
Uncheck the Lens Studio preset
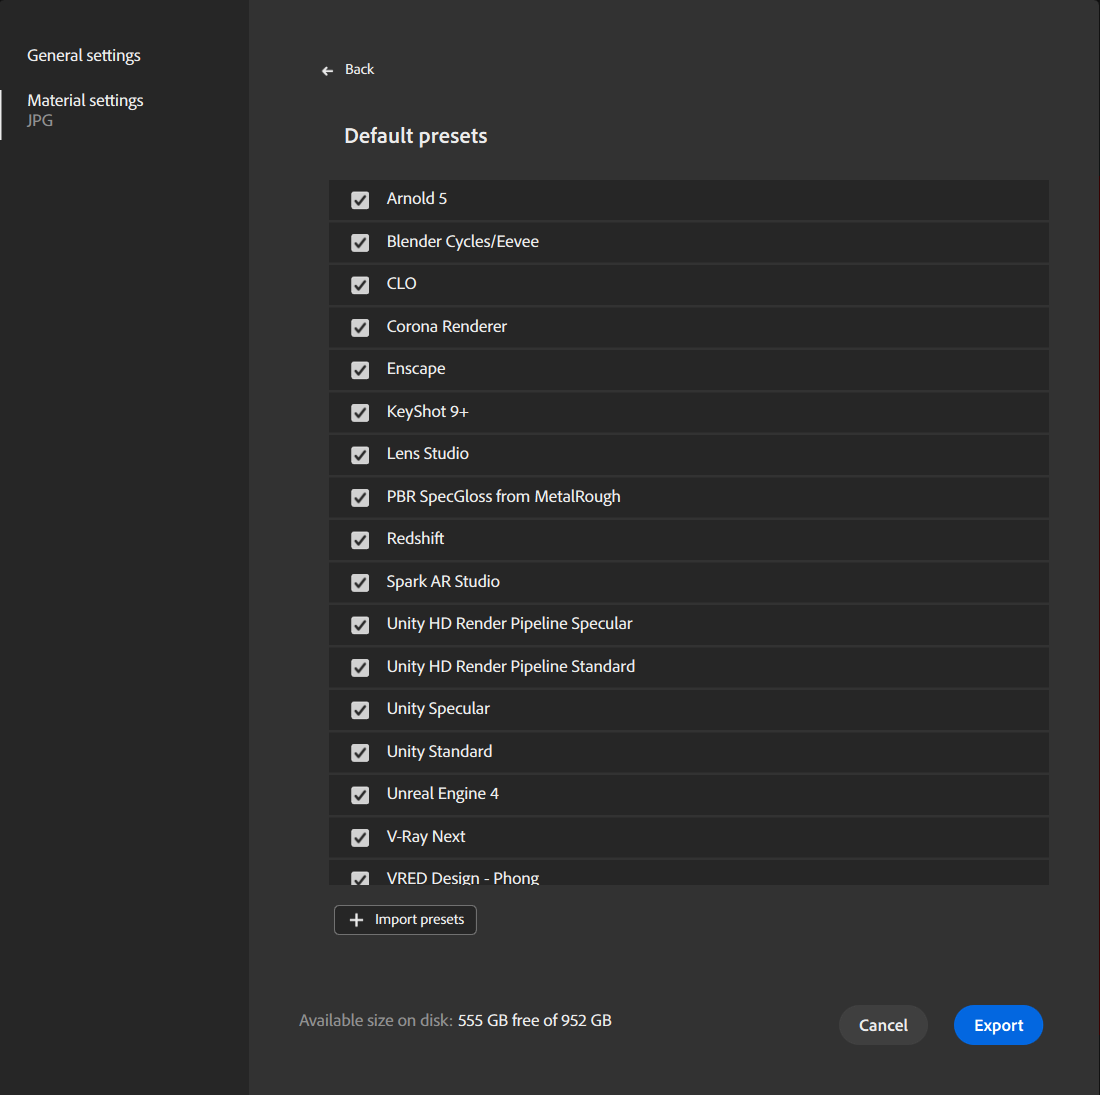(360, 455)
